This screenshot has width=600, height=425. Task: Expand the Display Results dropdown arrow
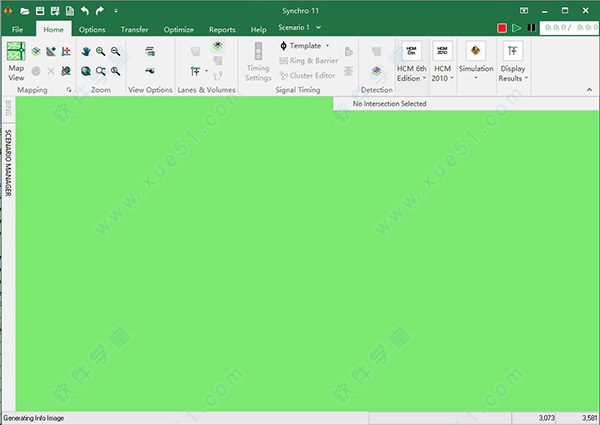(x=527, y=78)
